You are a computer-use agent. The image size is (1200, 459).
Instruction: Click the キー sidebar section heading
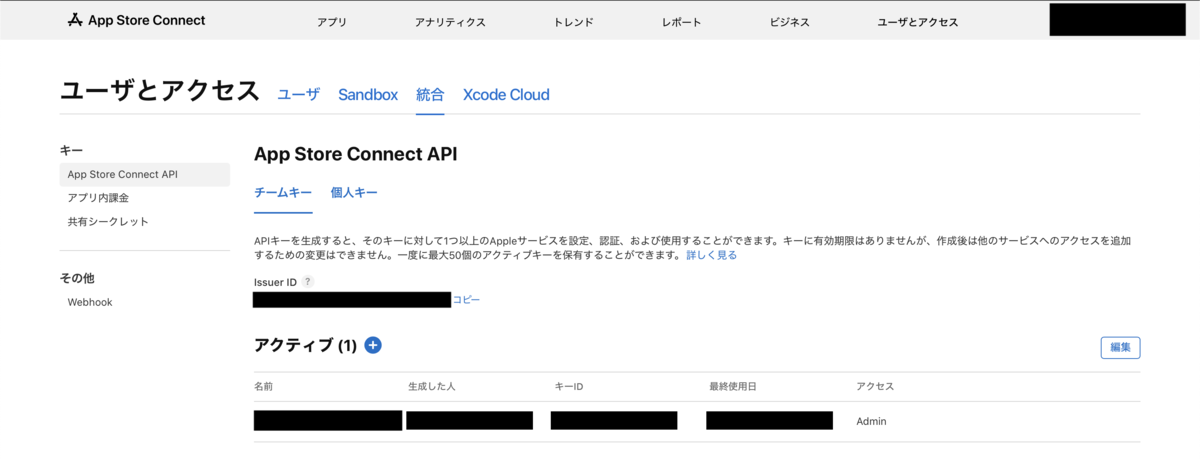pos(71,150)
